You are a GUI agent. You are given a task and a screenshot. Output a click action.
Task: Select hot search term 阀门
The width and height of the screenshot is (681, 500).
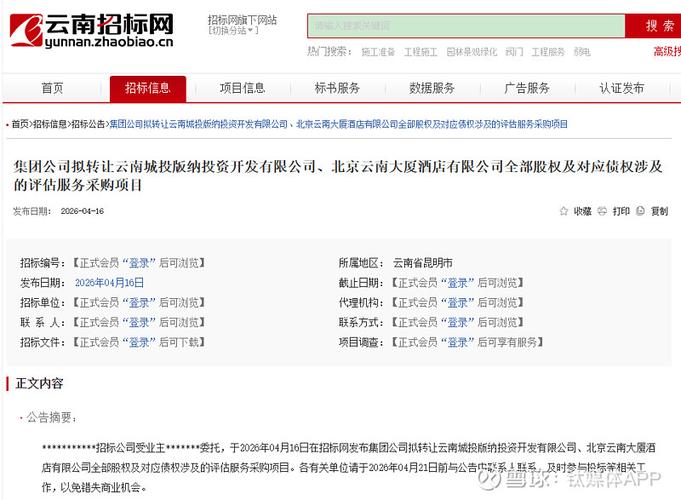pos(514,52)
